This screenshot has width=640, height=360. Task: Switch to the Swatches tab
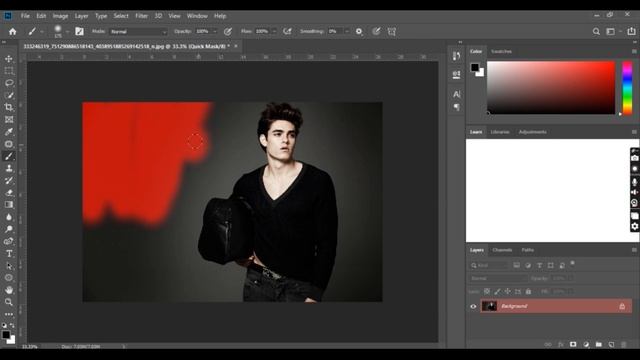tap(501, 51)
